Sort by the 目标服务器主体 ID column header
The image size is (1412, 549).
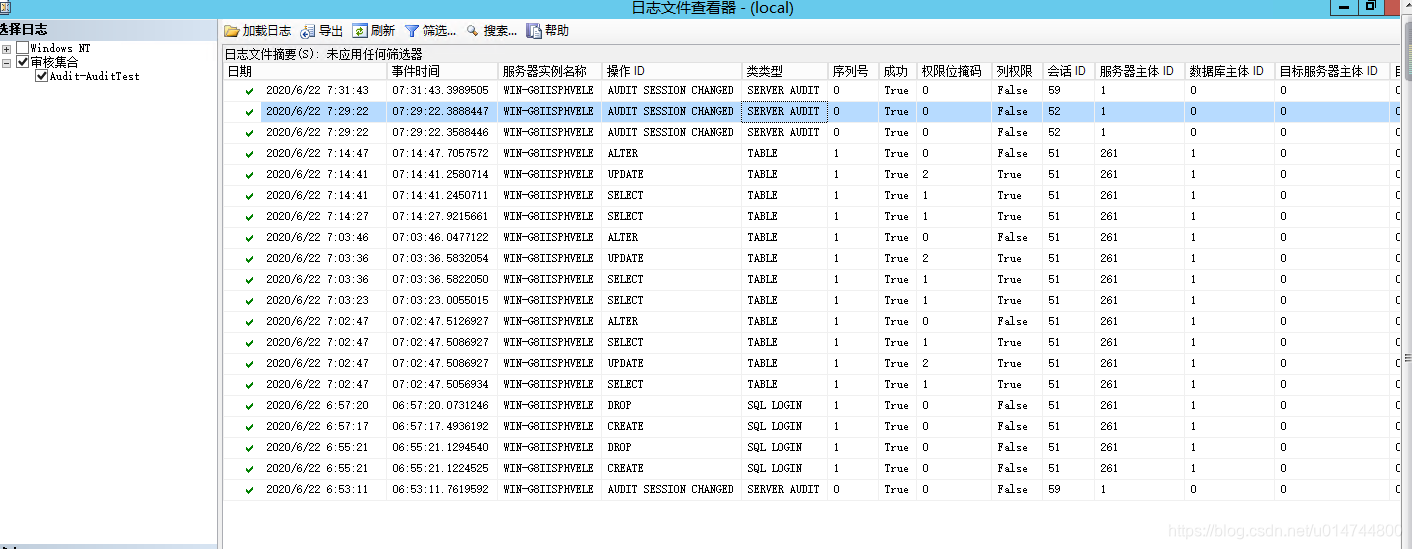tap(1333, 72)
